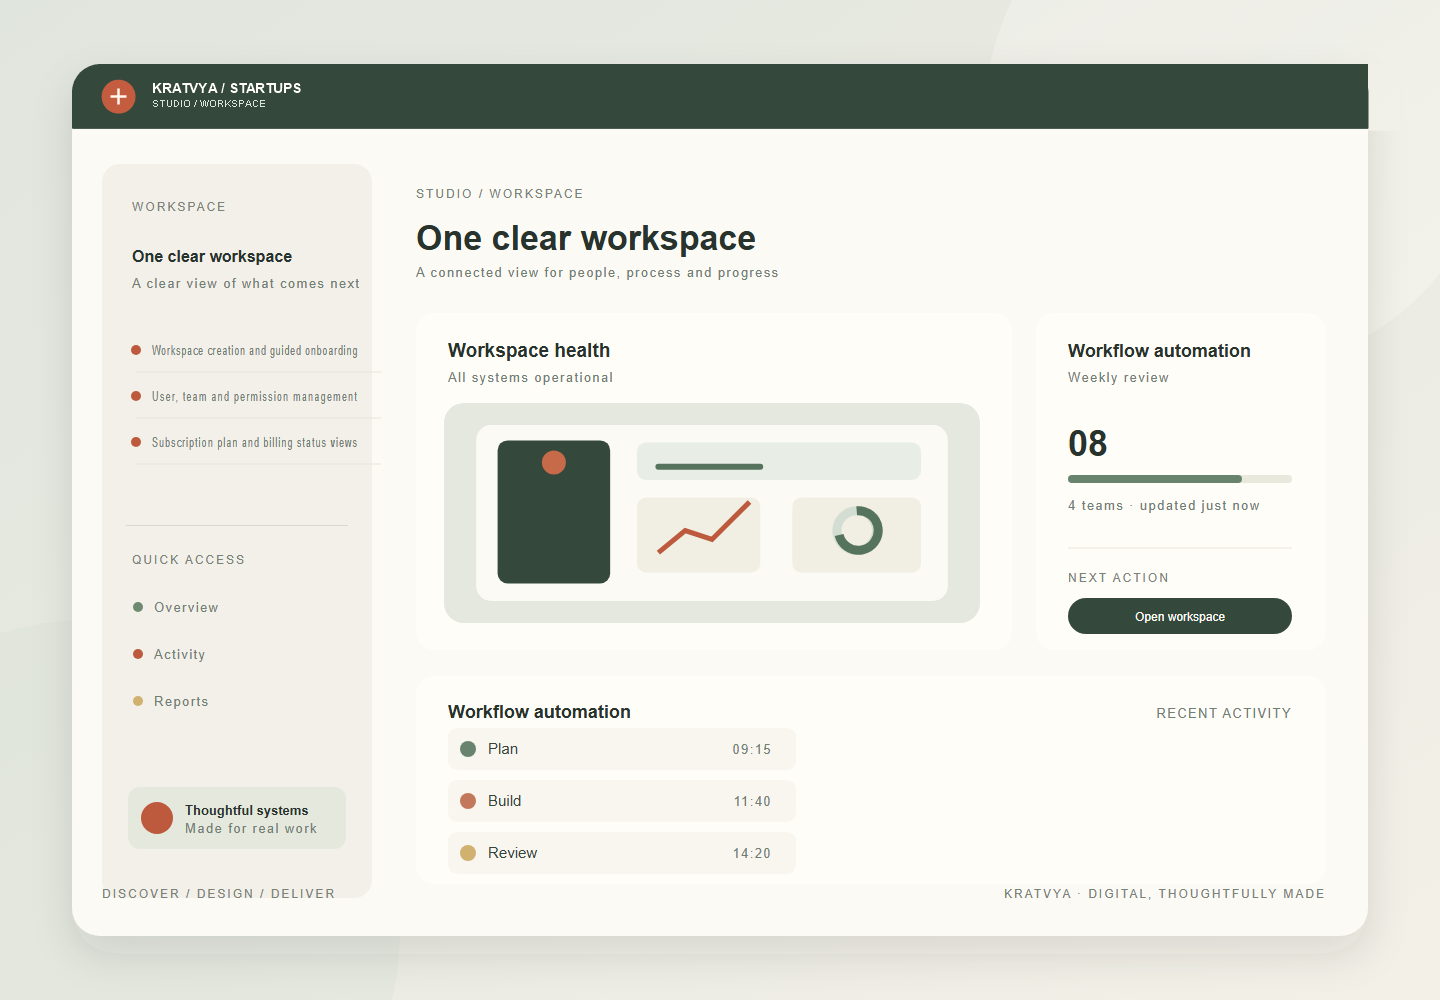
Task: Click the DISCOVER / DESIGN / DELIVER footer text
Action: [219, 893]
